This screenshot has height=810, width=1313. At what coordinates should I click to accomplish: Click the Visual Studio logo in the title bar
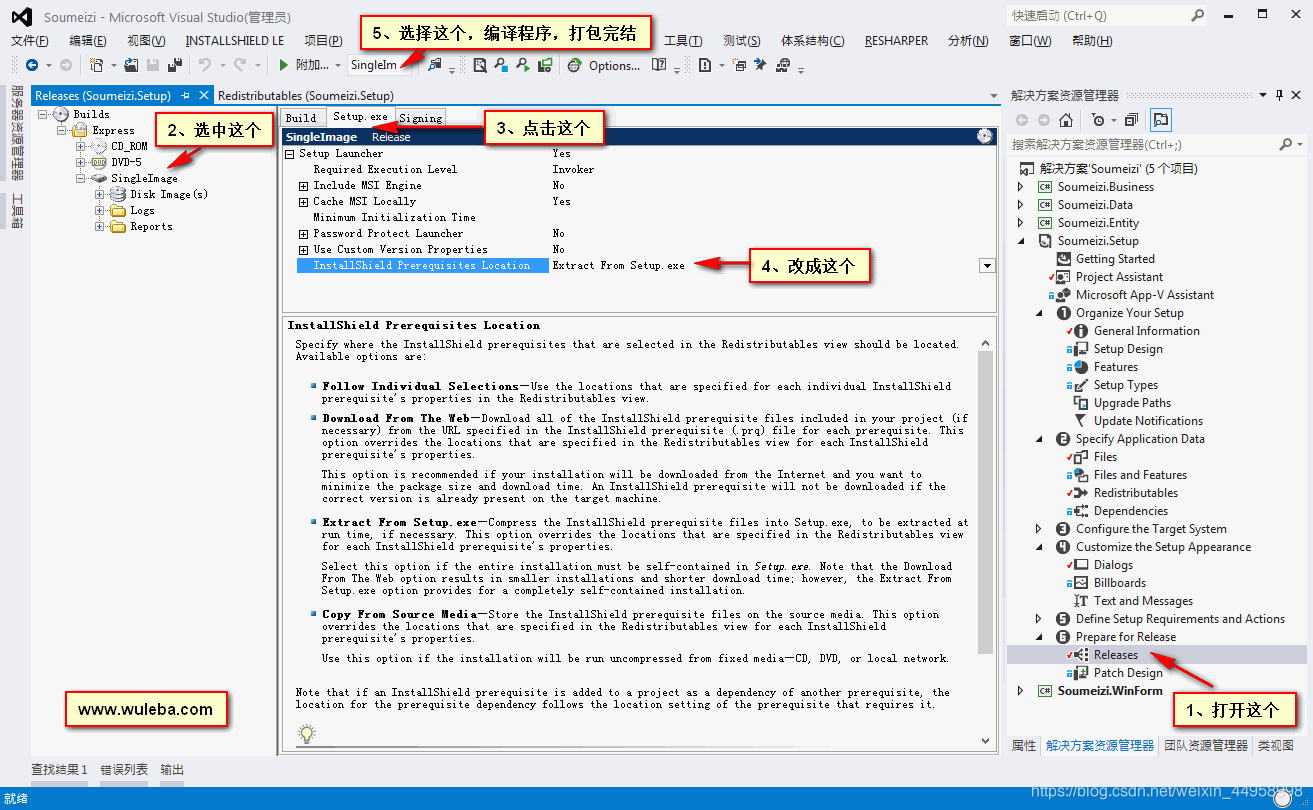click(x=21, y=17)
